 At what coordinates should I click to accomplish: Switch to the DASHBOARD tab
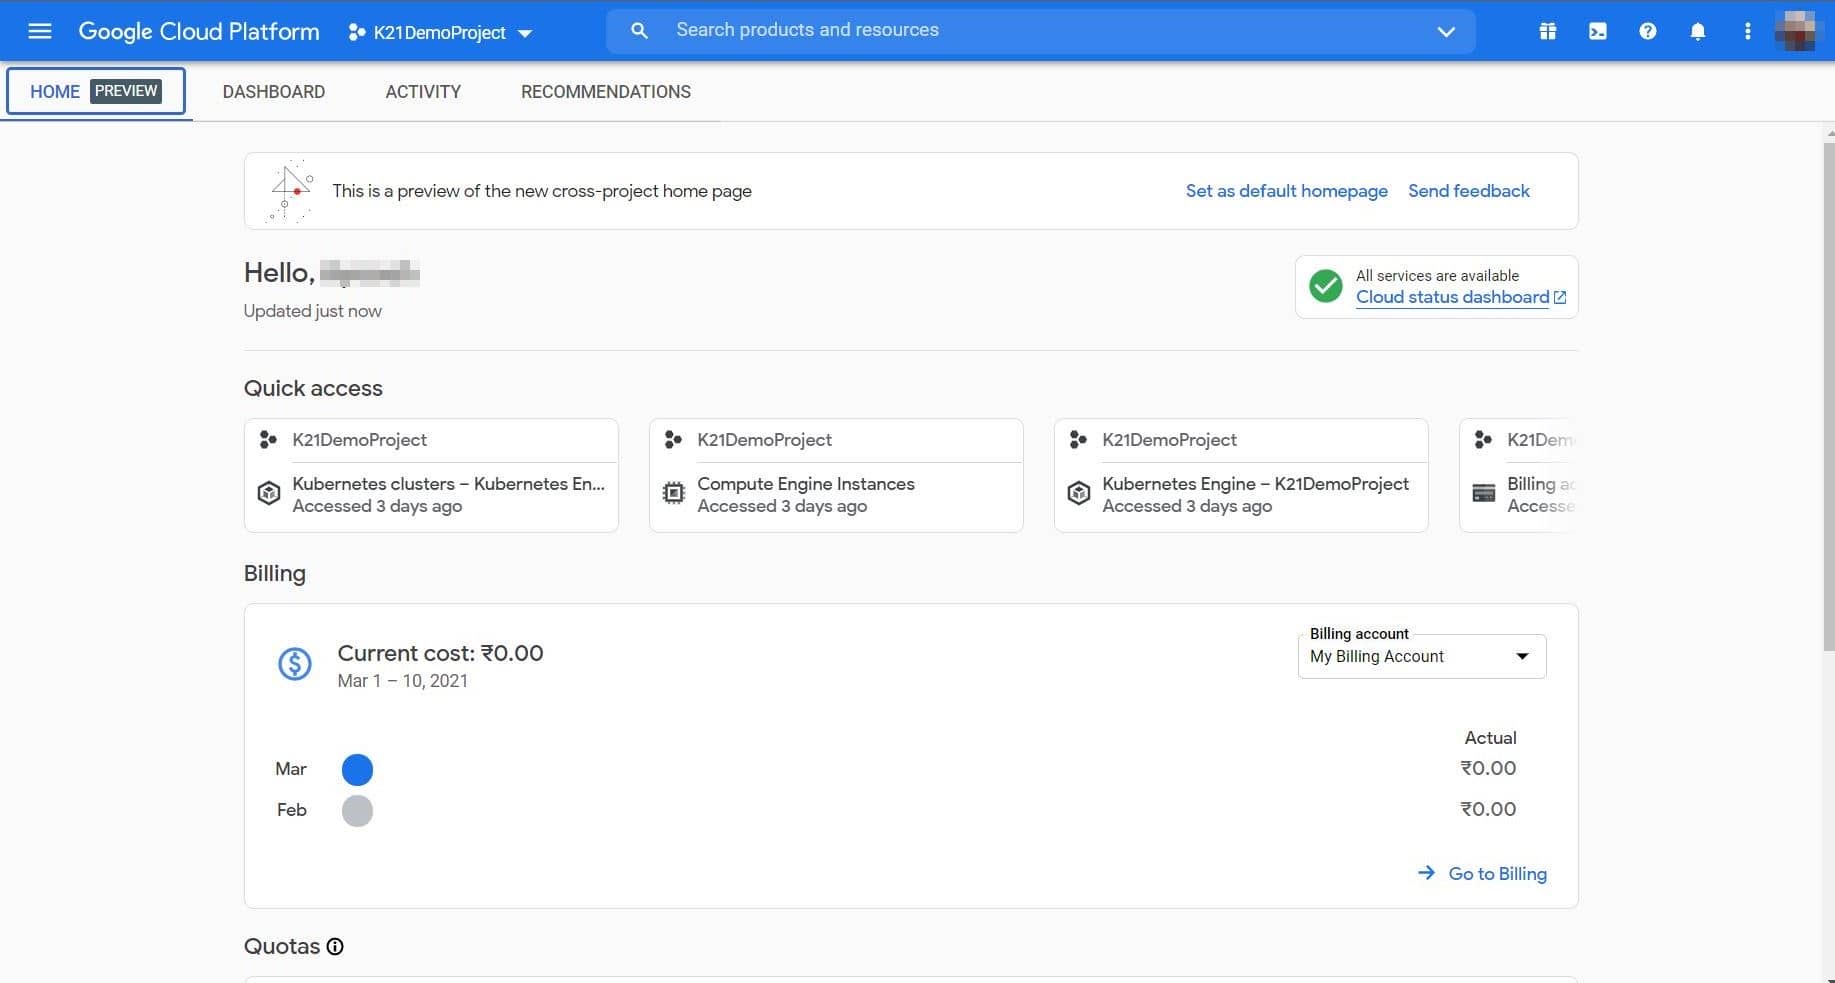pyautogui.click(x=273, y=91)
